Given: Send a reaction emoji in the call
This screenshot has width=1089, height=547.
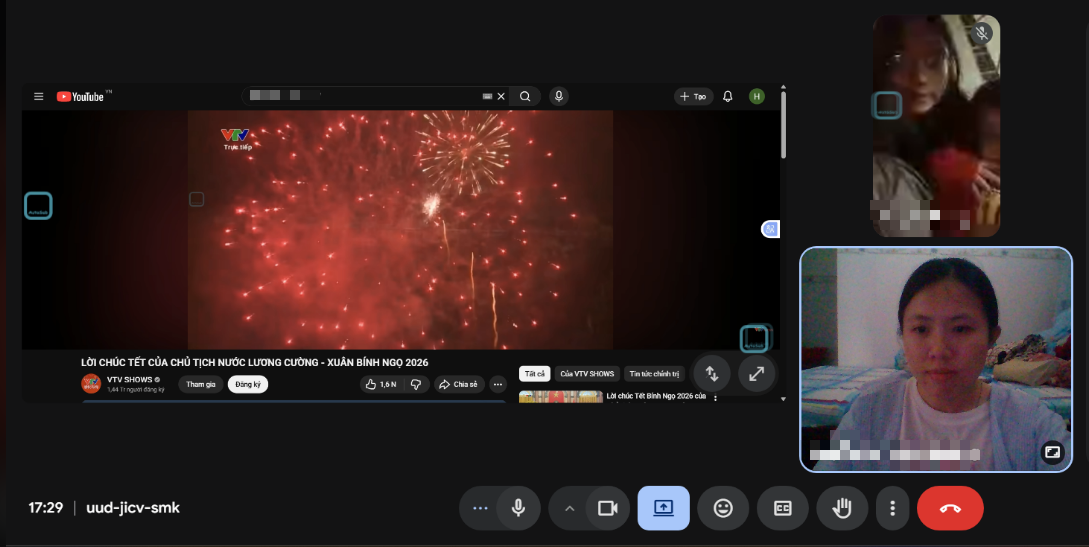Looking at the screenshot, I should tap(723, 508).
